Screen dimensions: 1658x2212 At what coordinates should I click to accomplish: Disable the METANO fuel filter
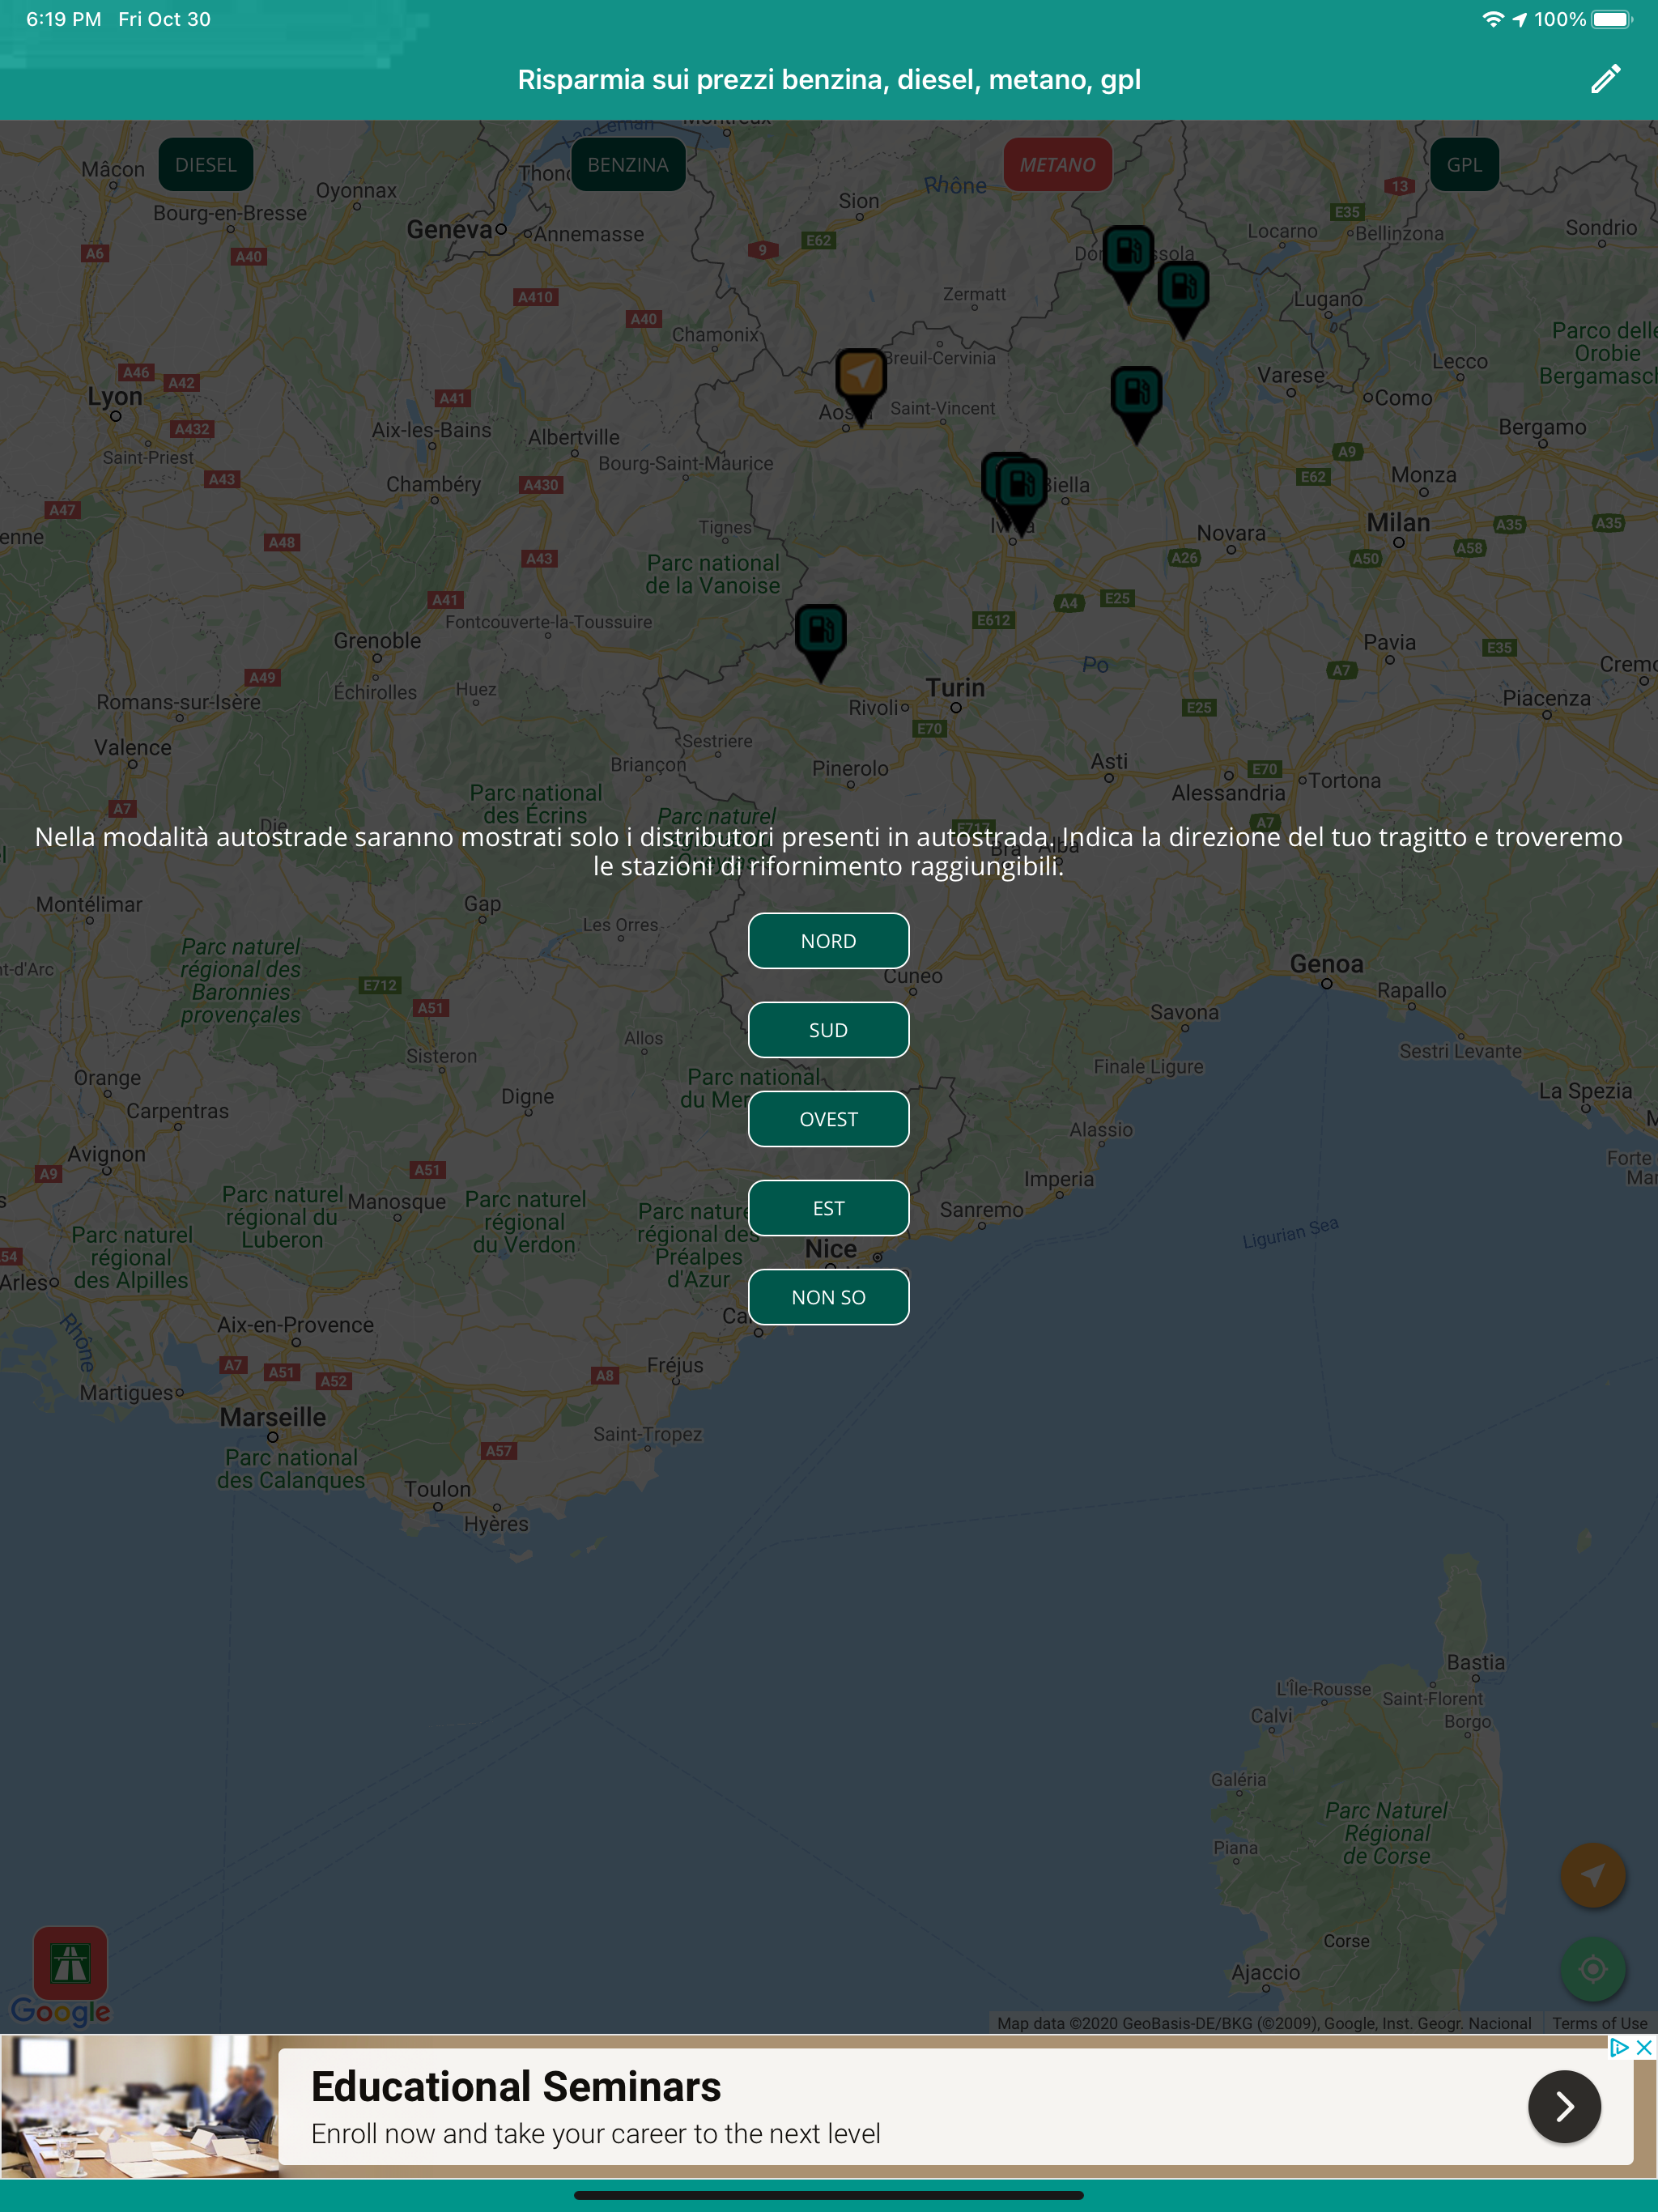click(x=1058, y=164)
